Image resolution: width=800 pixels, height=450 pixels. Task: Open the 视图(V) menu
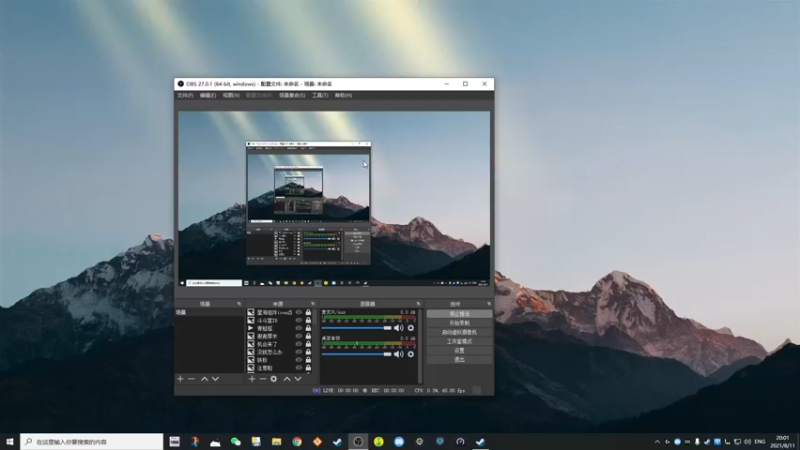point(231,95)
